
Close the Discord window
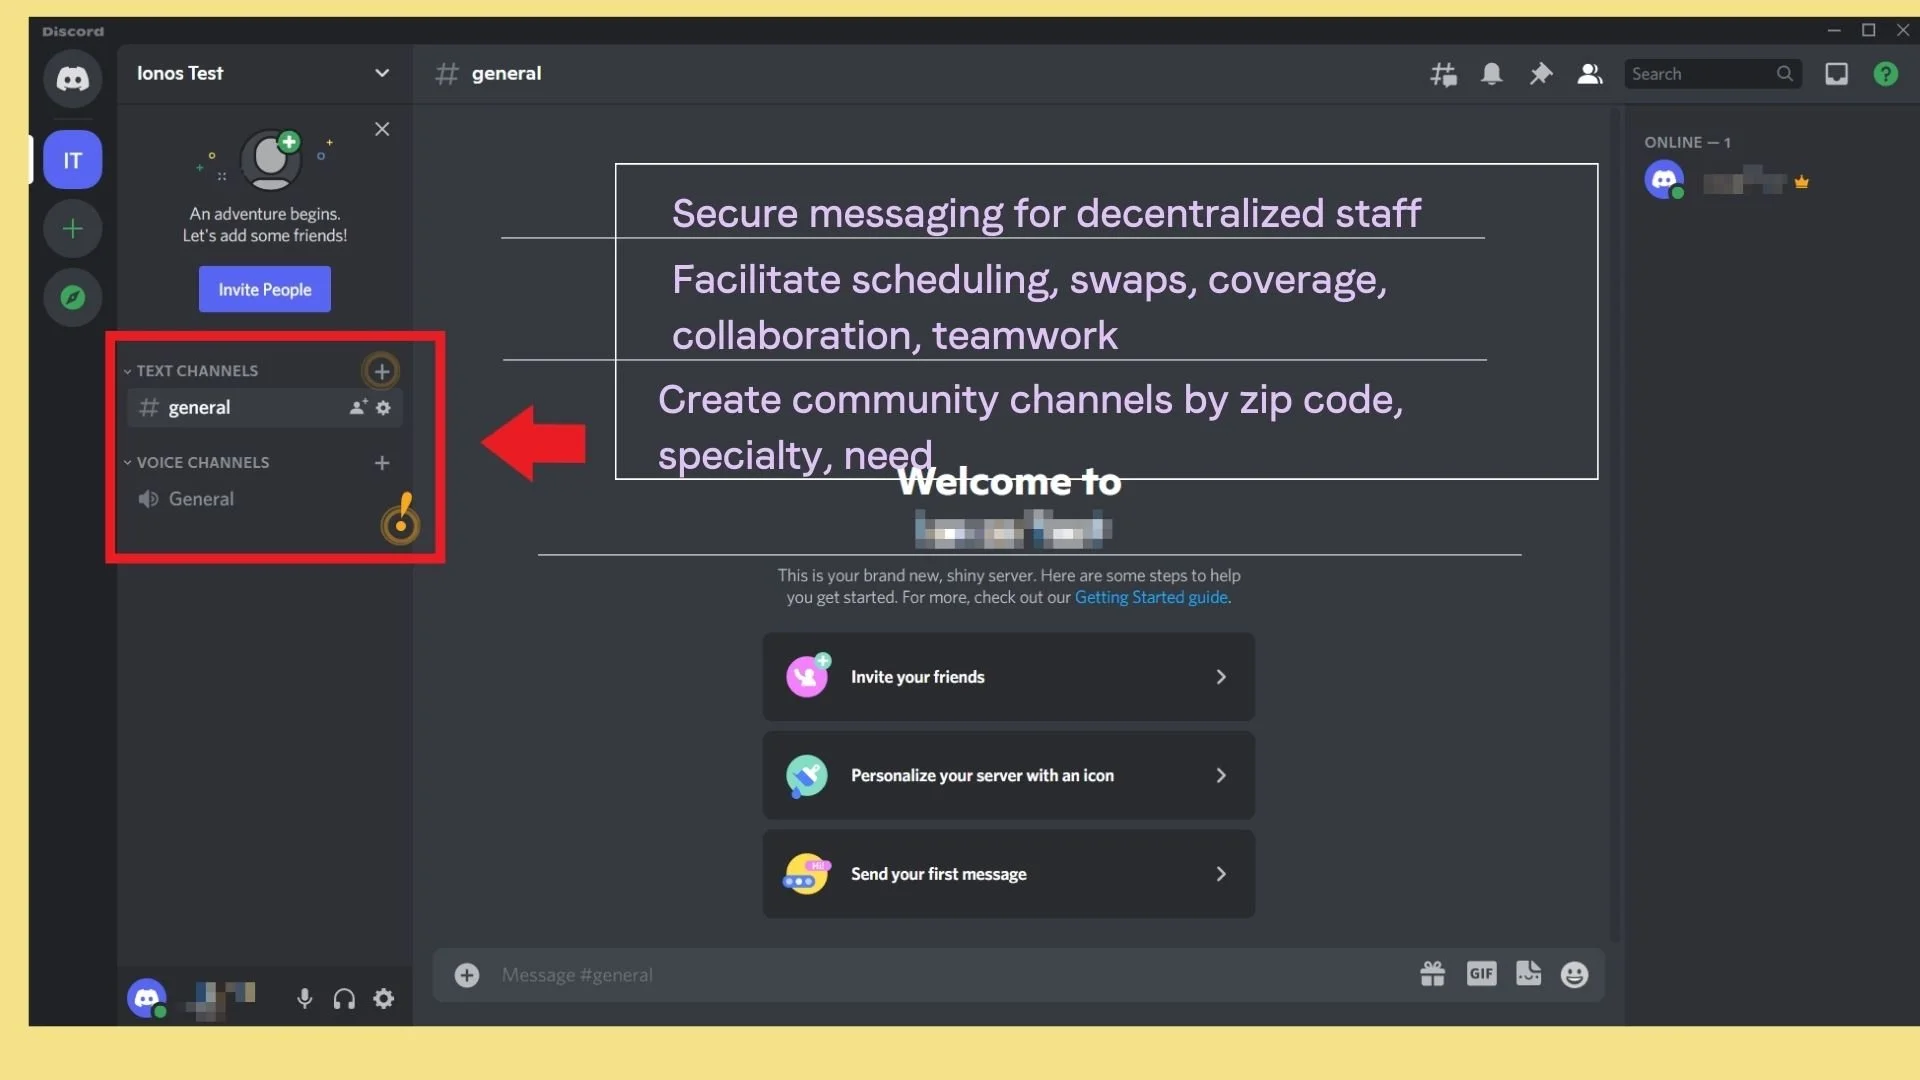[x=1903, y=30]
